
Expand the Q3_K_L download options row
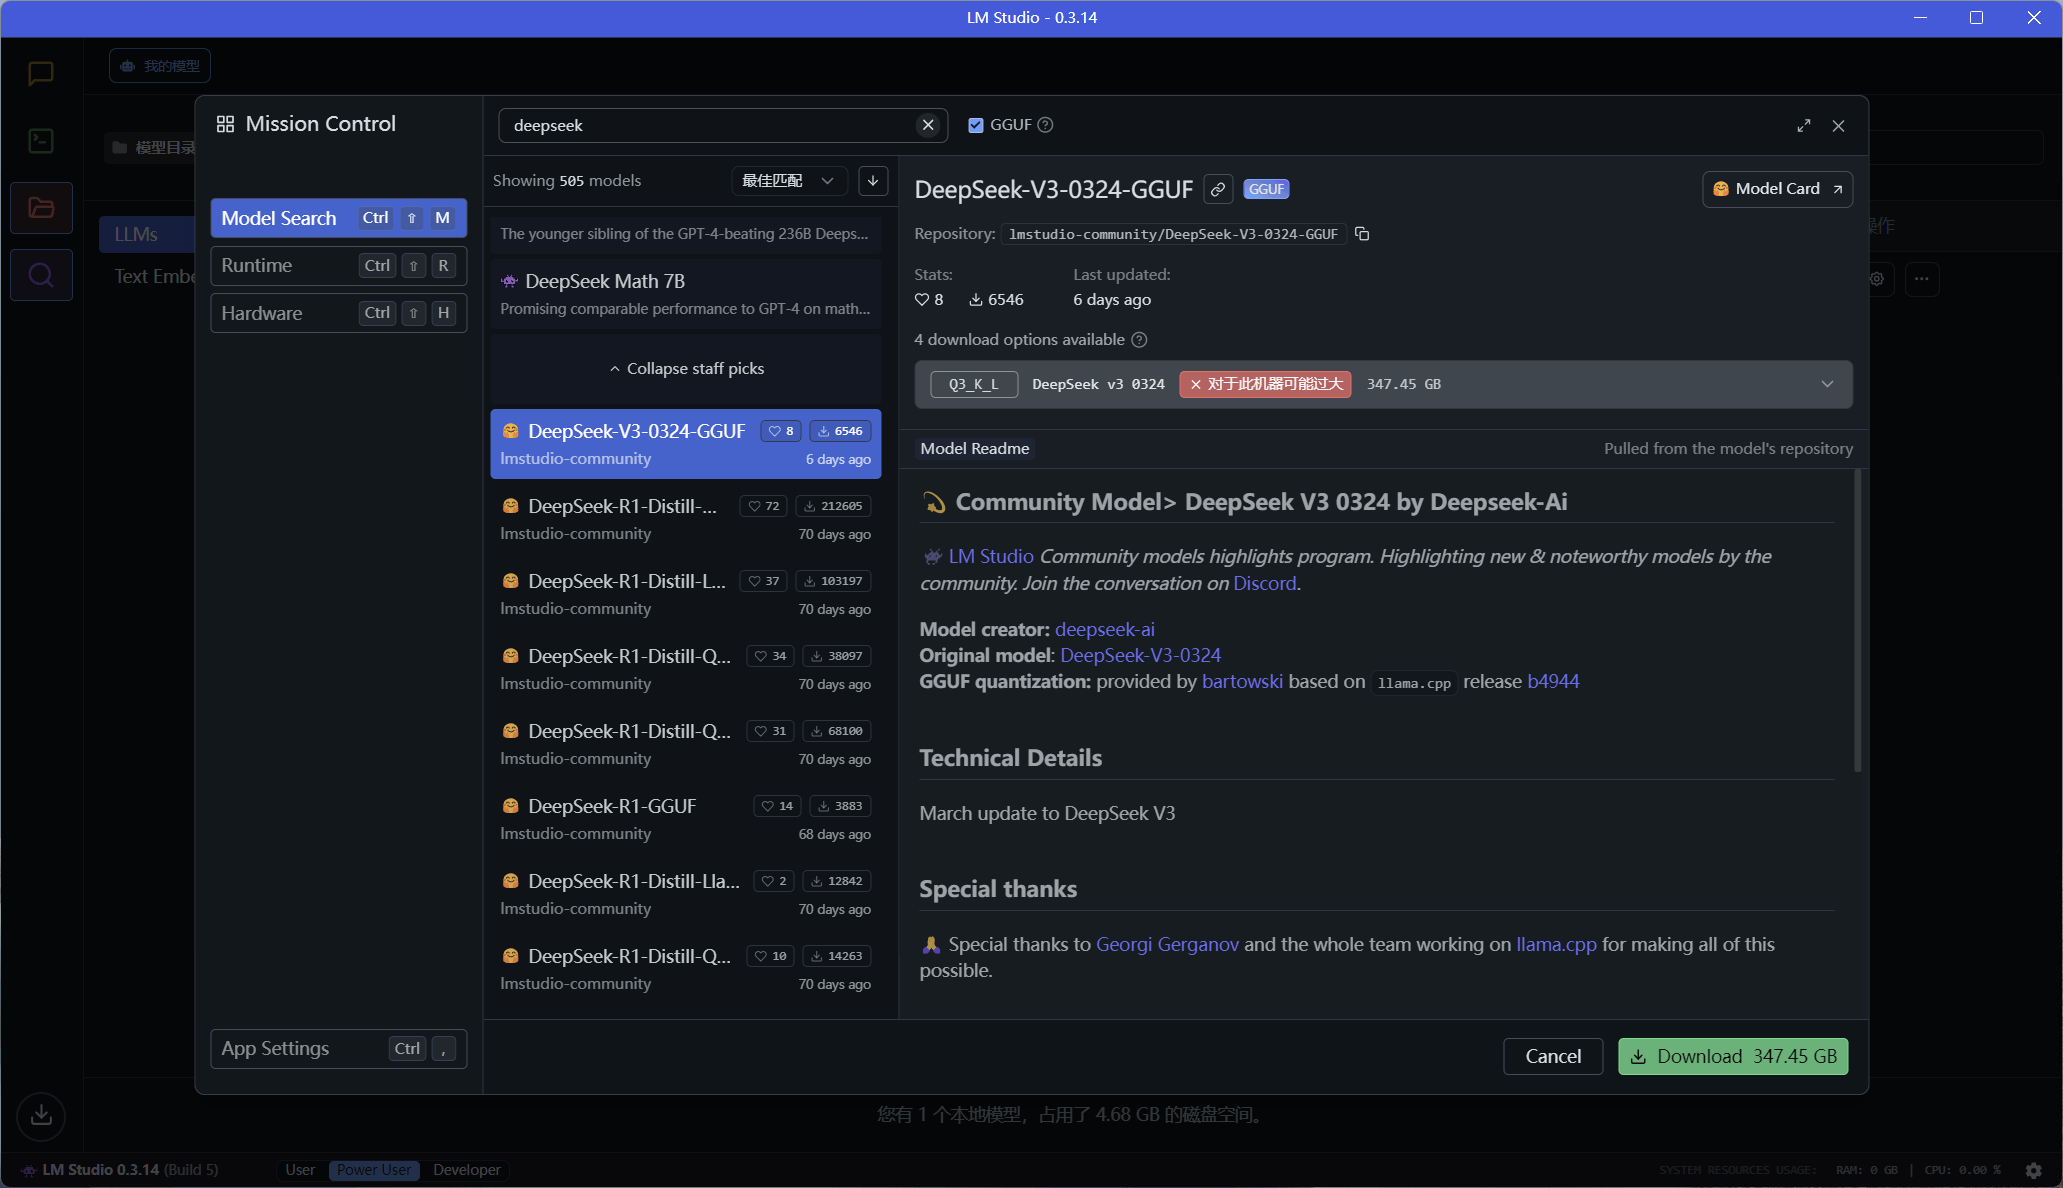(1827, 385)
